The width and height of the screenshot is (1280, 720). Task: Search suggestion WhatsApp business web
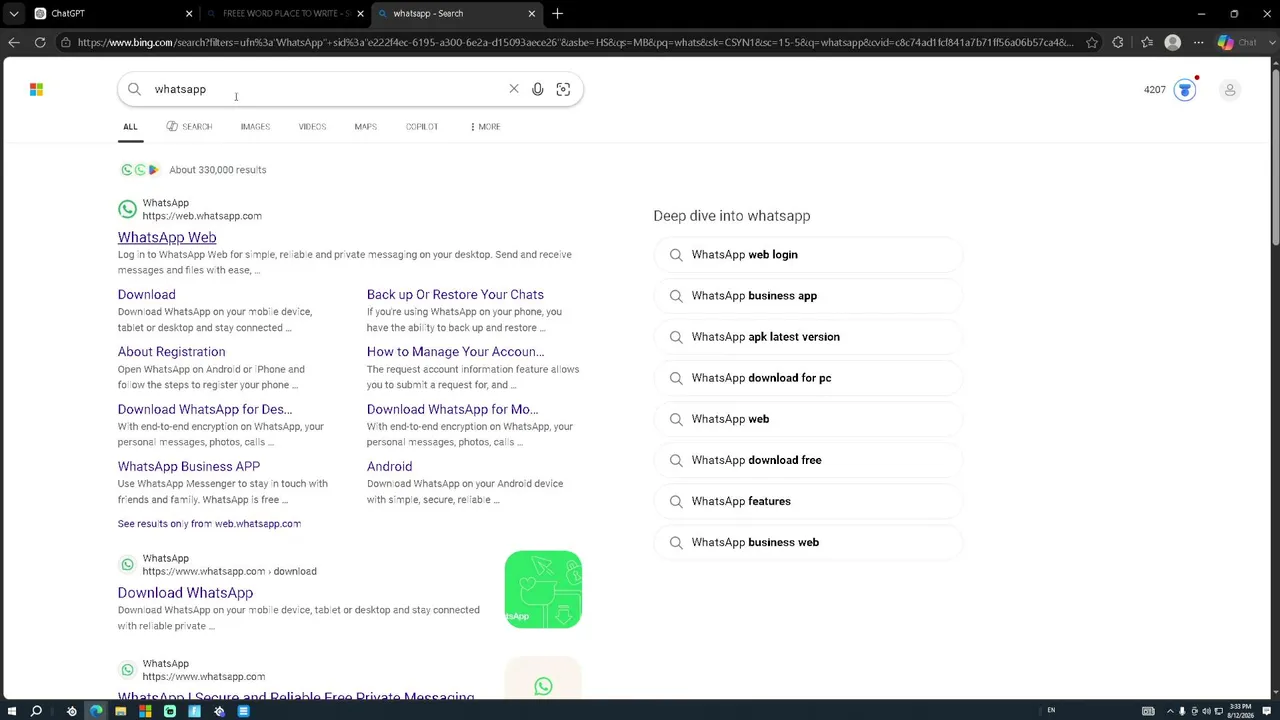coord(808,542)
